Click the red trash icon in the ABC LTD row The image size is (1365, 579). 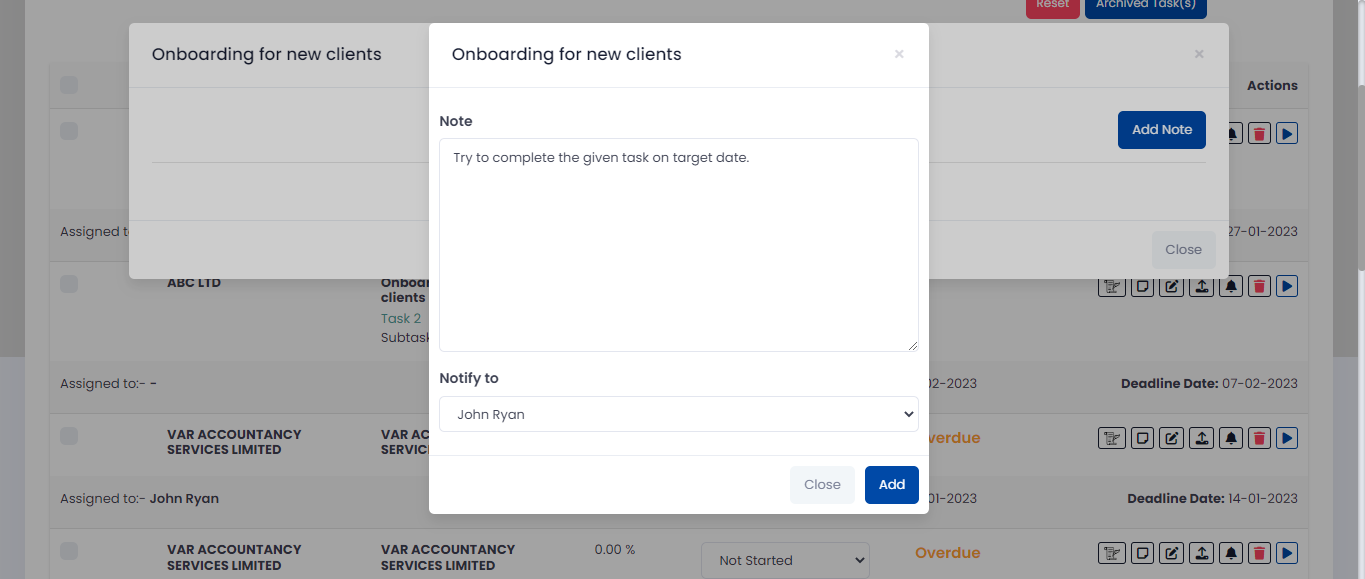[x=1259, y=286]
